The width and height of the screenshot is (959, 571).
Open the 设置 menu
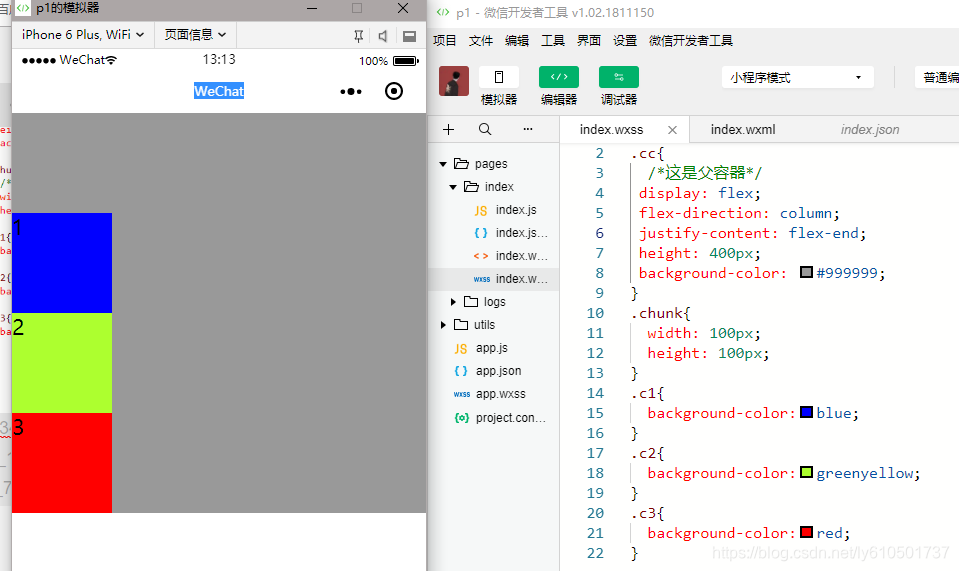(625, 40)
